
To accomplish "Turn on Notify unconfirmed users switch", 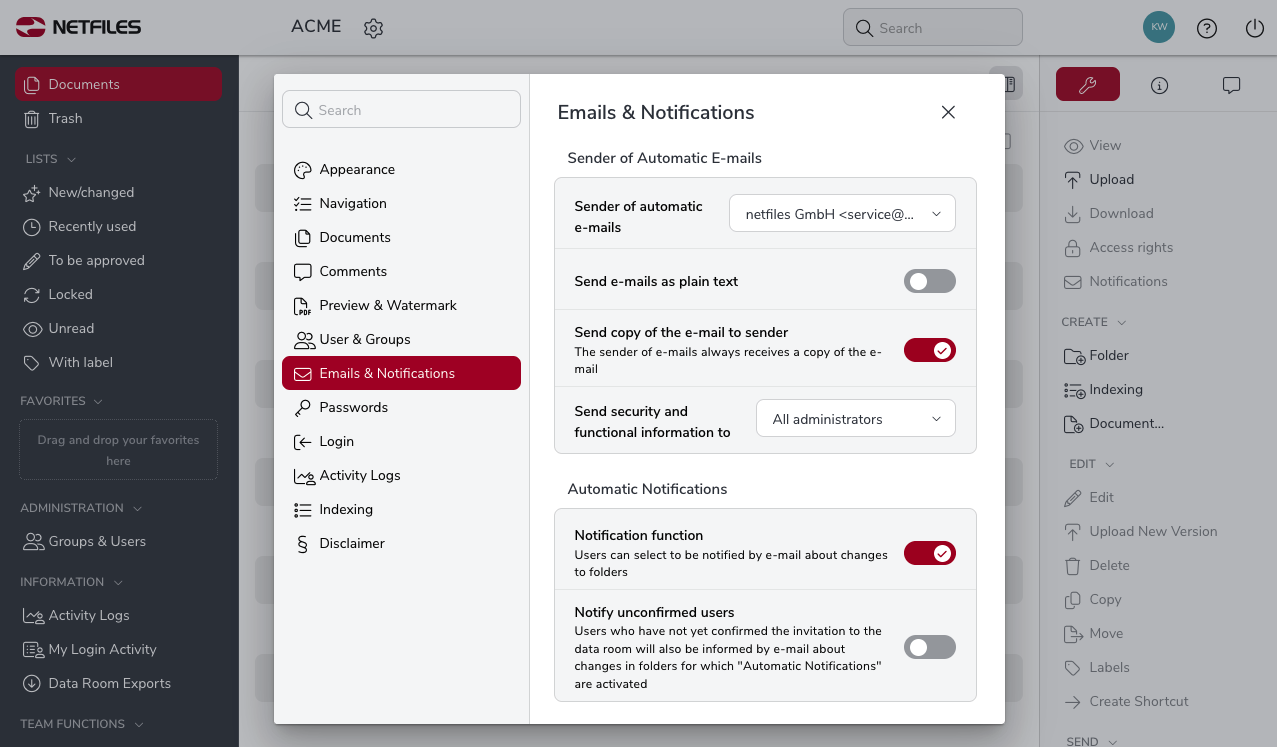I will [x=930, y=647].
